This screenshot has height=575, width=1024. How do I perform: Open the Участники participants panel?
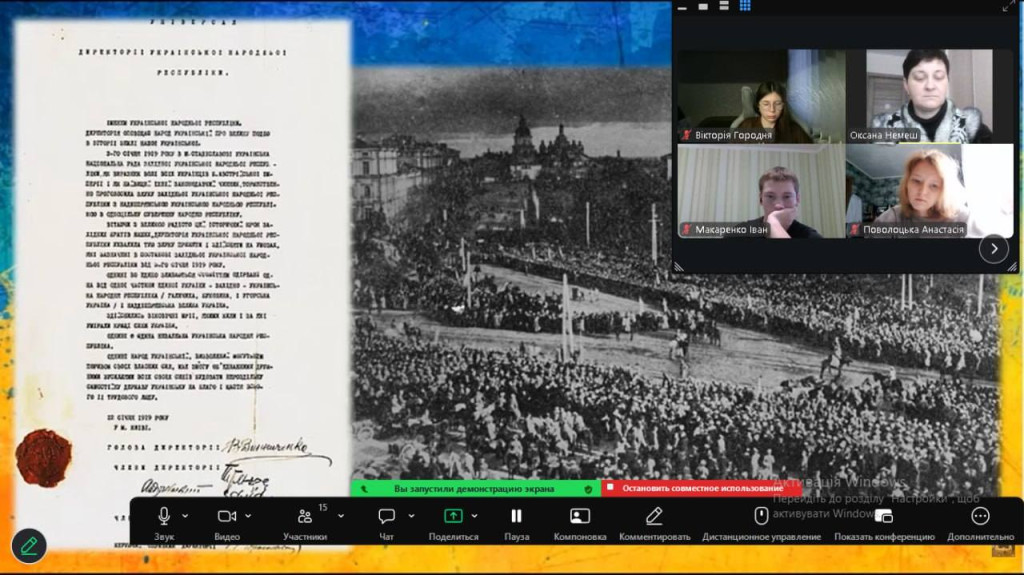pyautogui.click(x=305, y=518)
